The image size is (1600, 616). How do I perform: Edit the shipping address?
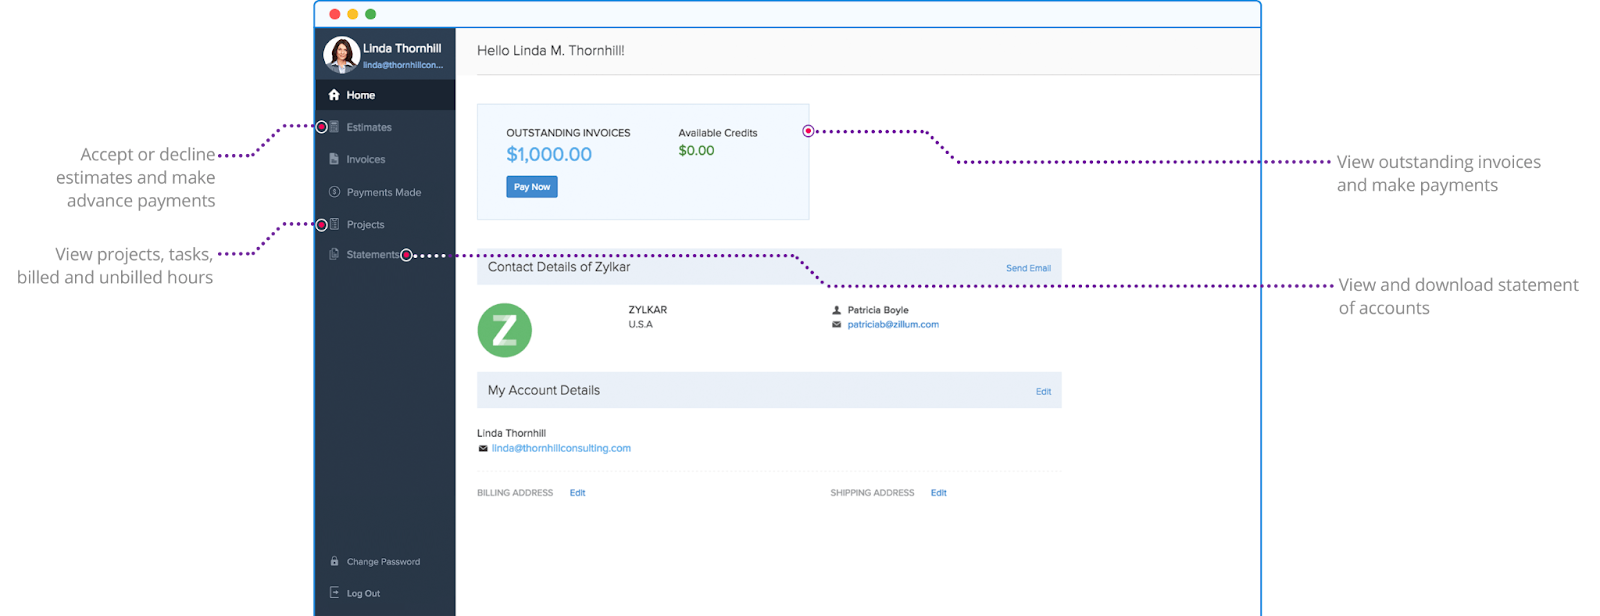point(938,493)
